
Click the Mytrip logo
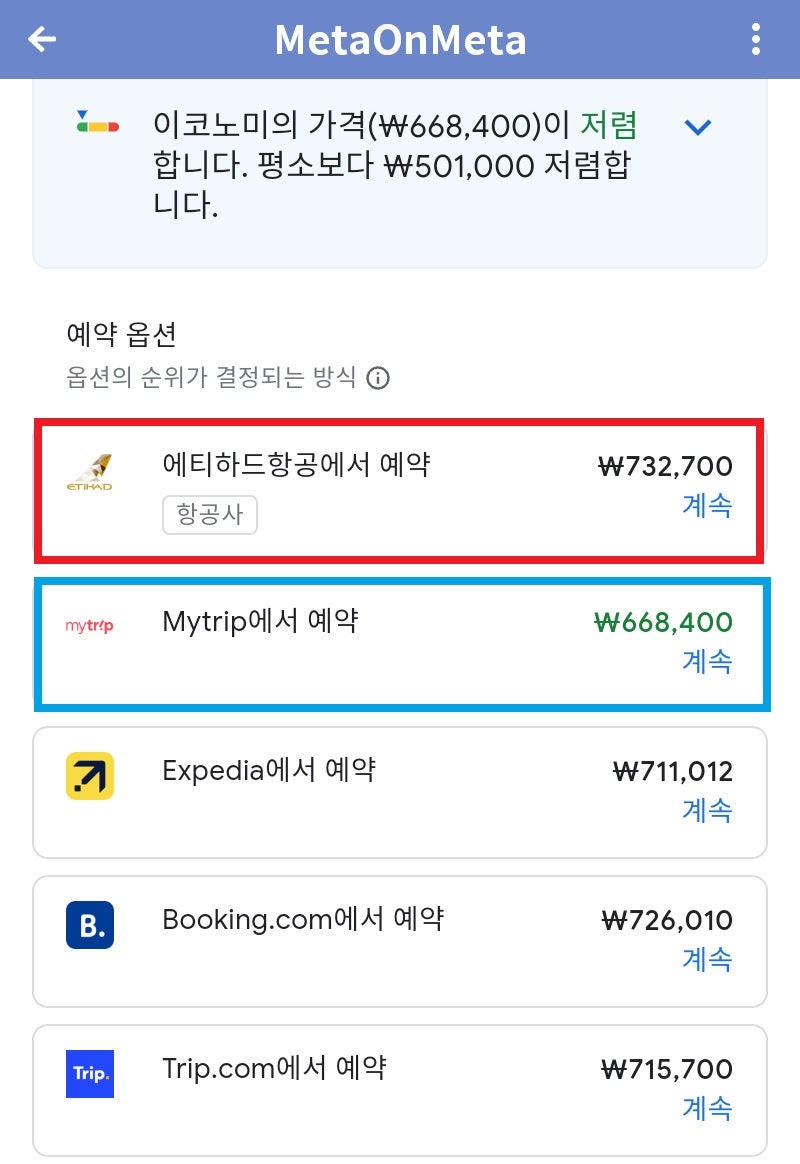90,622
